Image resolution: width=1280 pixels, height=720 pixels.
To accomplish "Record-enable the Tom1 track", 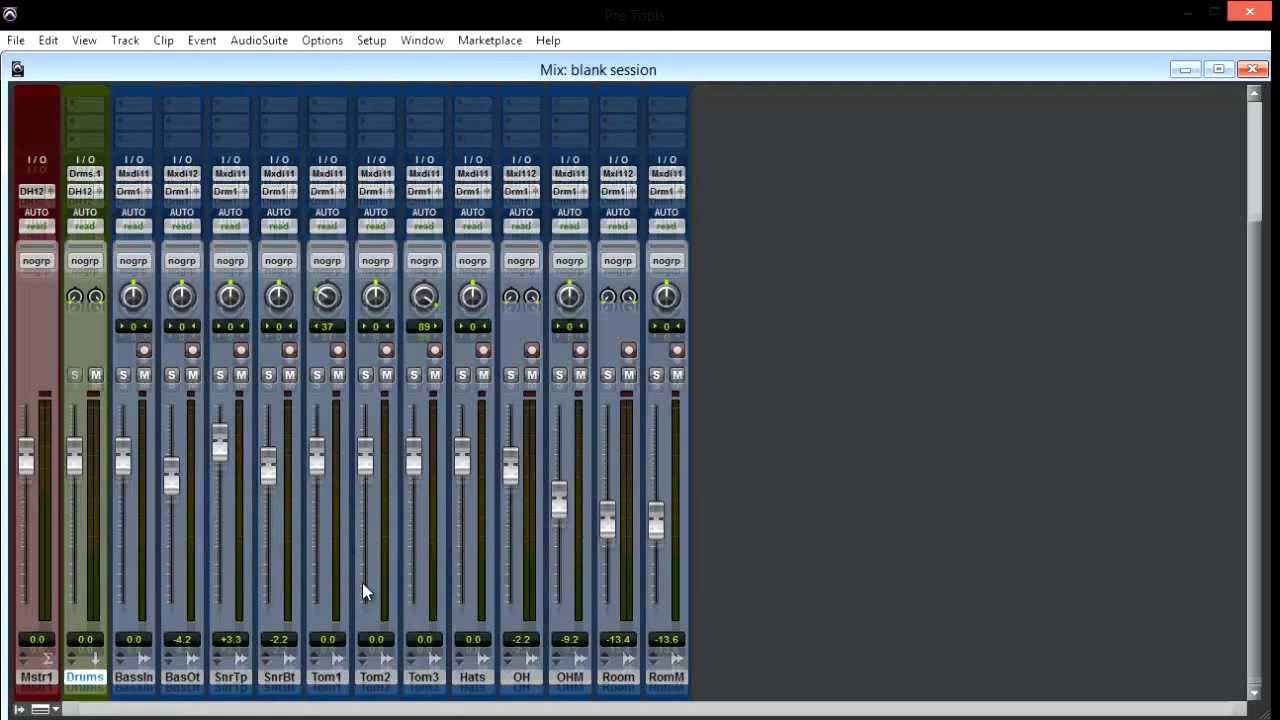I will pos(338,350).
